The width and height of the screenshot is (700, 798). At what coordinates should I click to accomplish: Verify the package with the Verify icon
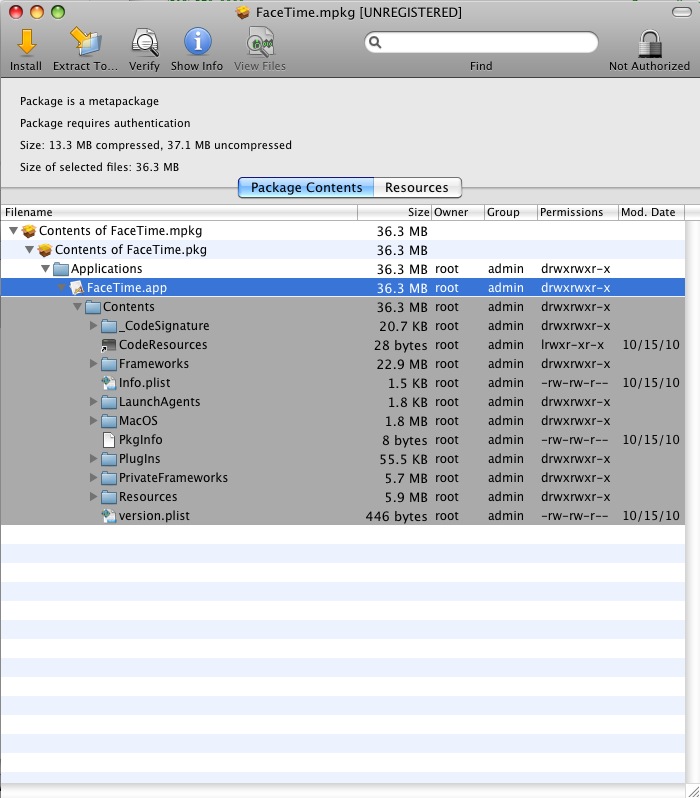coord(145,42)
